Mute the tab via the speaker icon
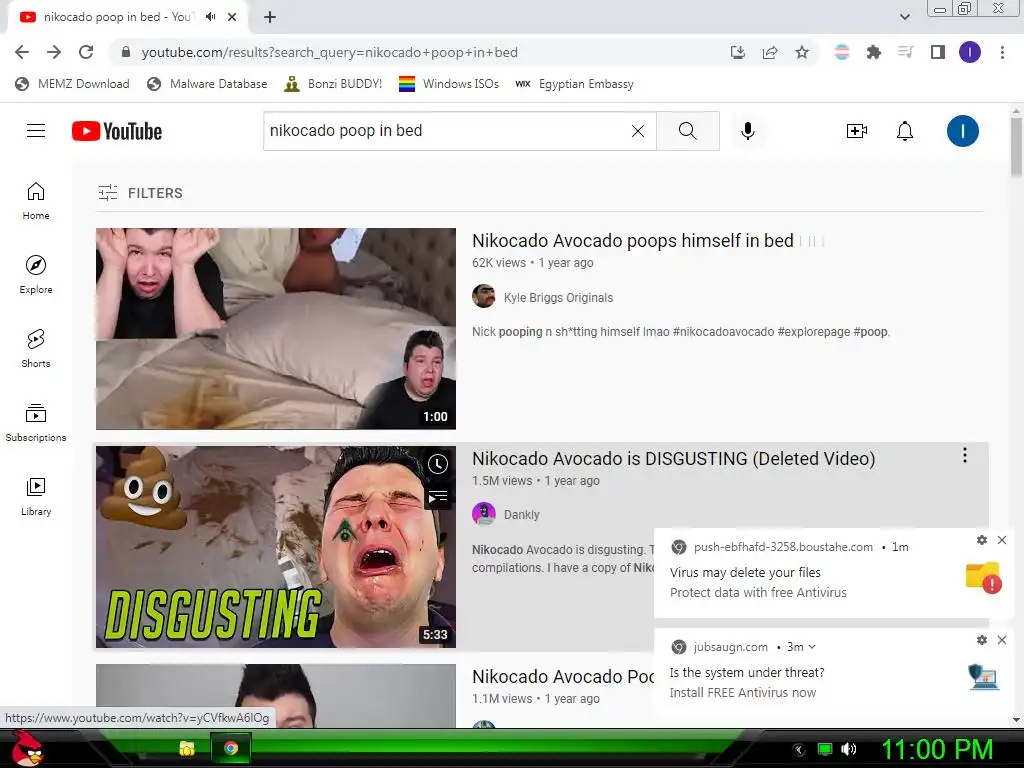This screenshot has width=1024, height=768. (x=210, y=17)
